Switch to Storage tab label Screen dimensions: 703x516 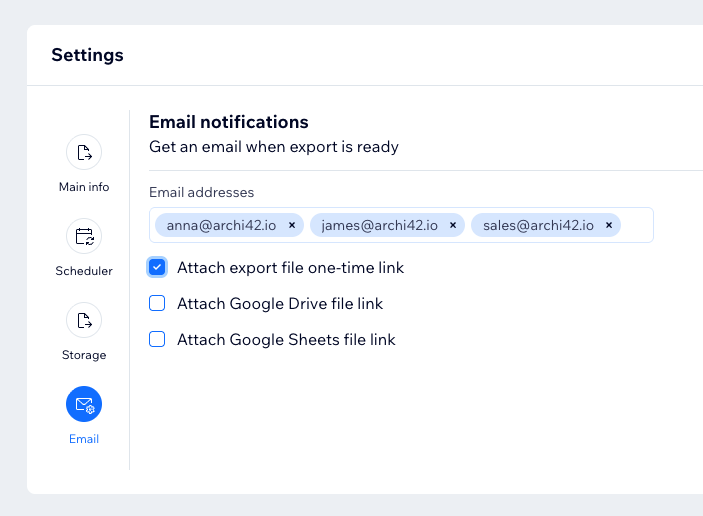click(84, 355)
